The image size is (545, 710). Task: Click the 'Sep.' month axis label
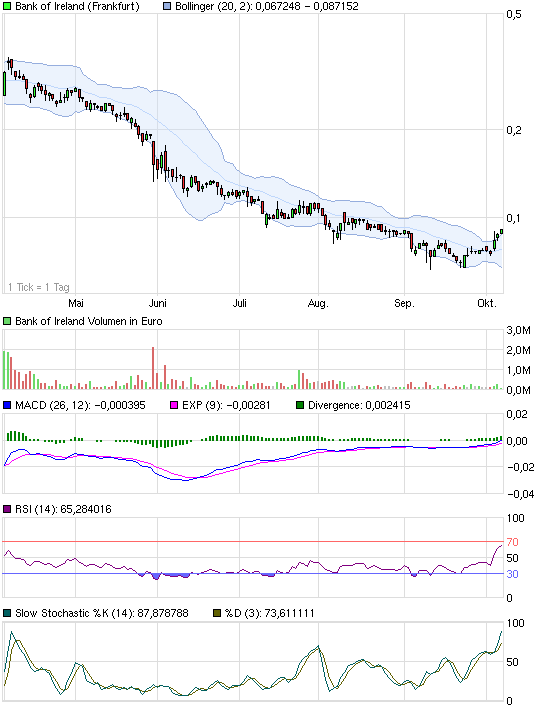404,303
